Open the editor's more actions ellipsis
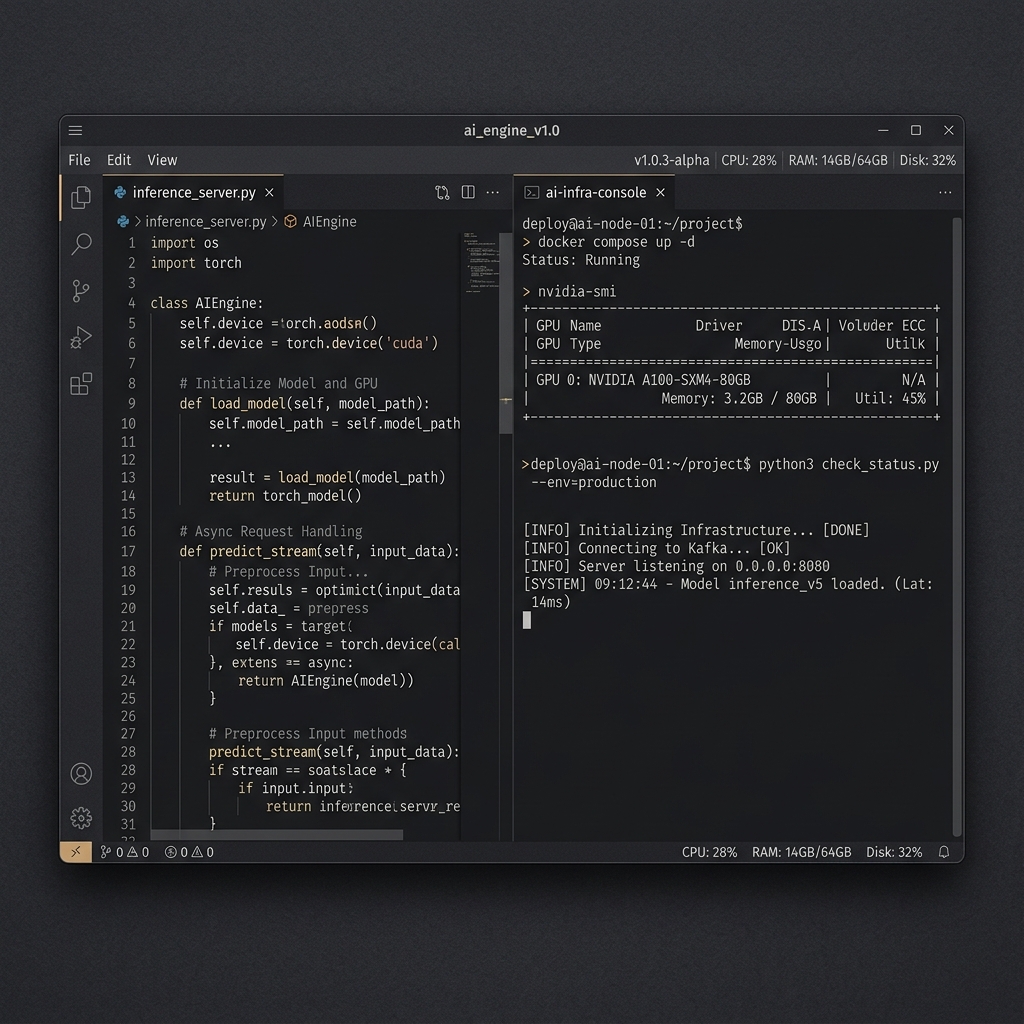The width and height of the screenshot is (1024, 1024). [x=492, y=193]
